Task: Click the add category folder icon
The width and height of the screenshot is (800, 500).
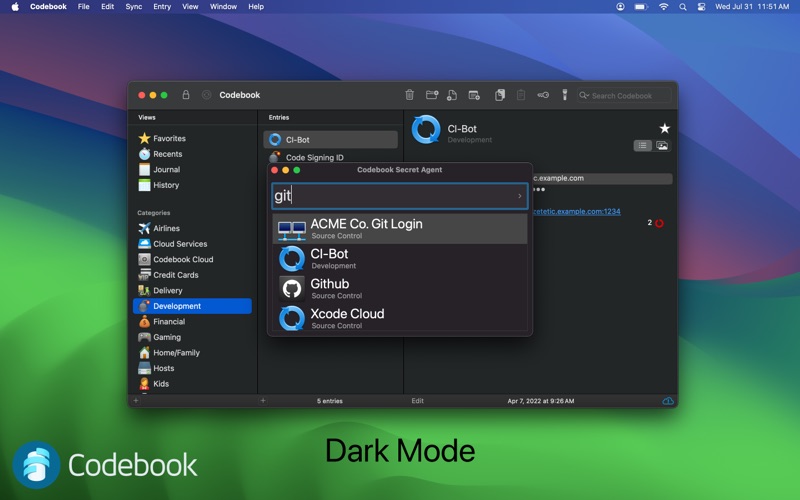Action: (432, 95)
